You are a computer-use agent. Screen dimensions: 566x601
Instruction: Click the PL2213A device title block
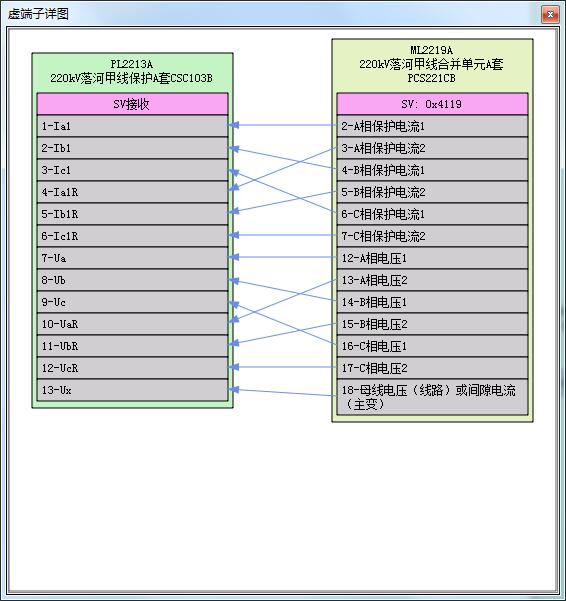pos(131,71)
